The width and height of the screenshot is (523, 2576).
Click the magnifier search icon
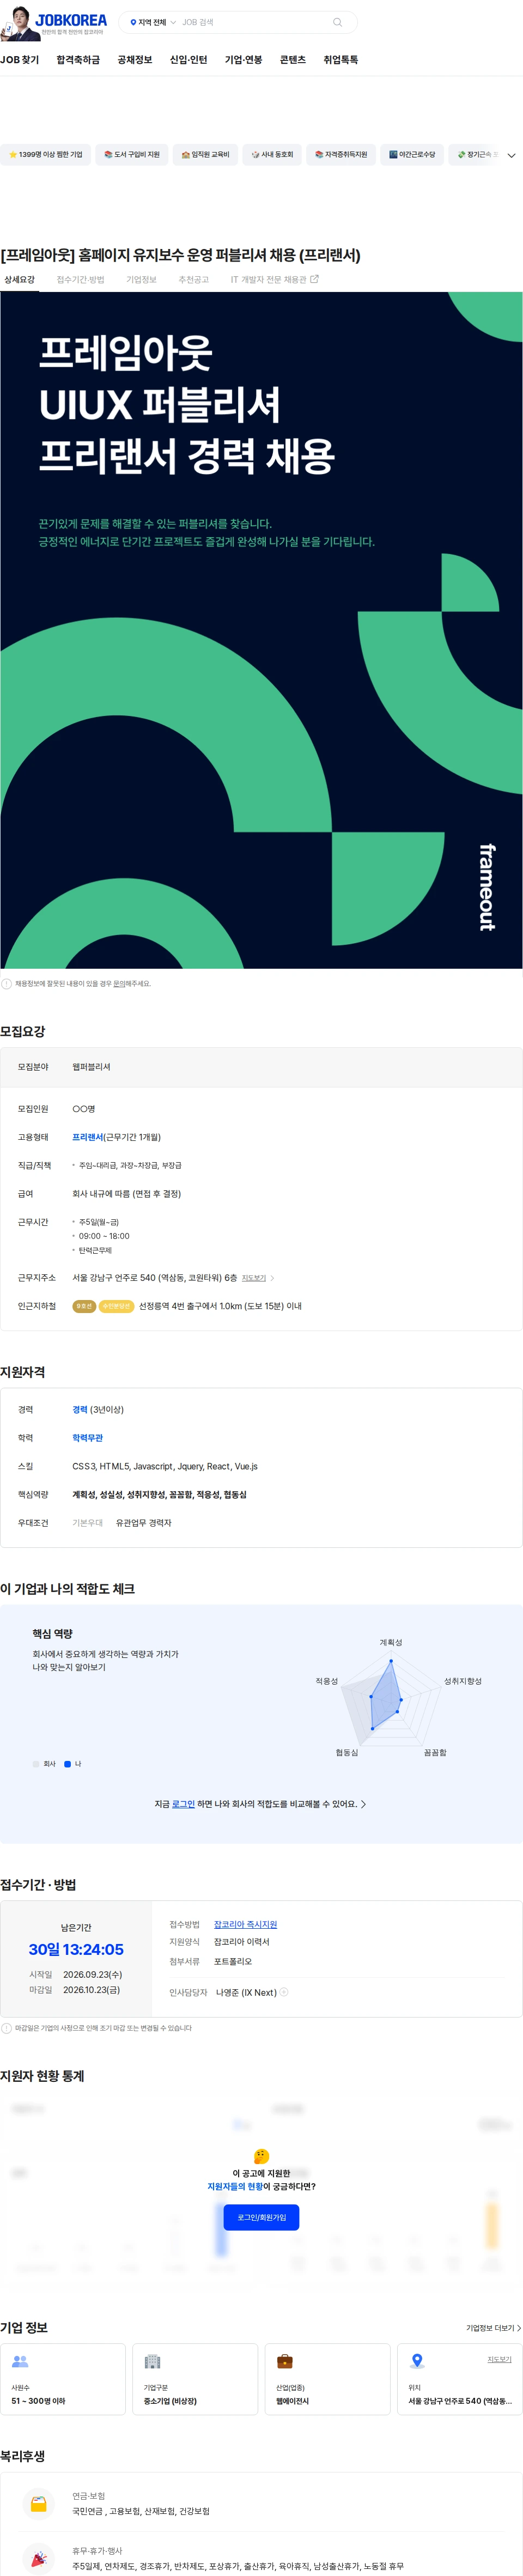pos(338,22)
